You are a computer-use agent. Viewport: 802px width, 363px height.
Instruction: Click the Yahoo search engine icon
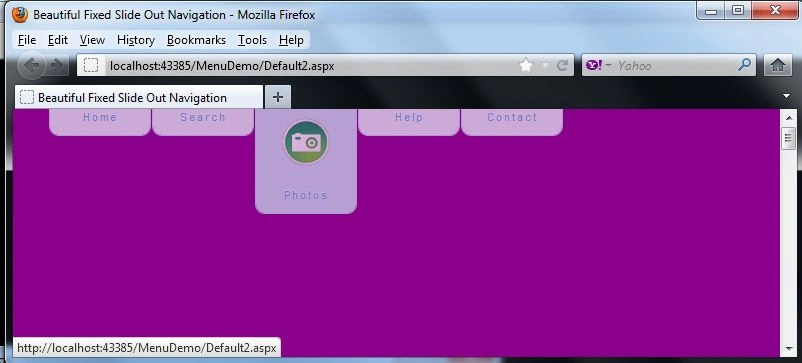click(594, 65)
